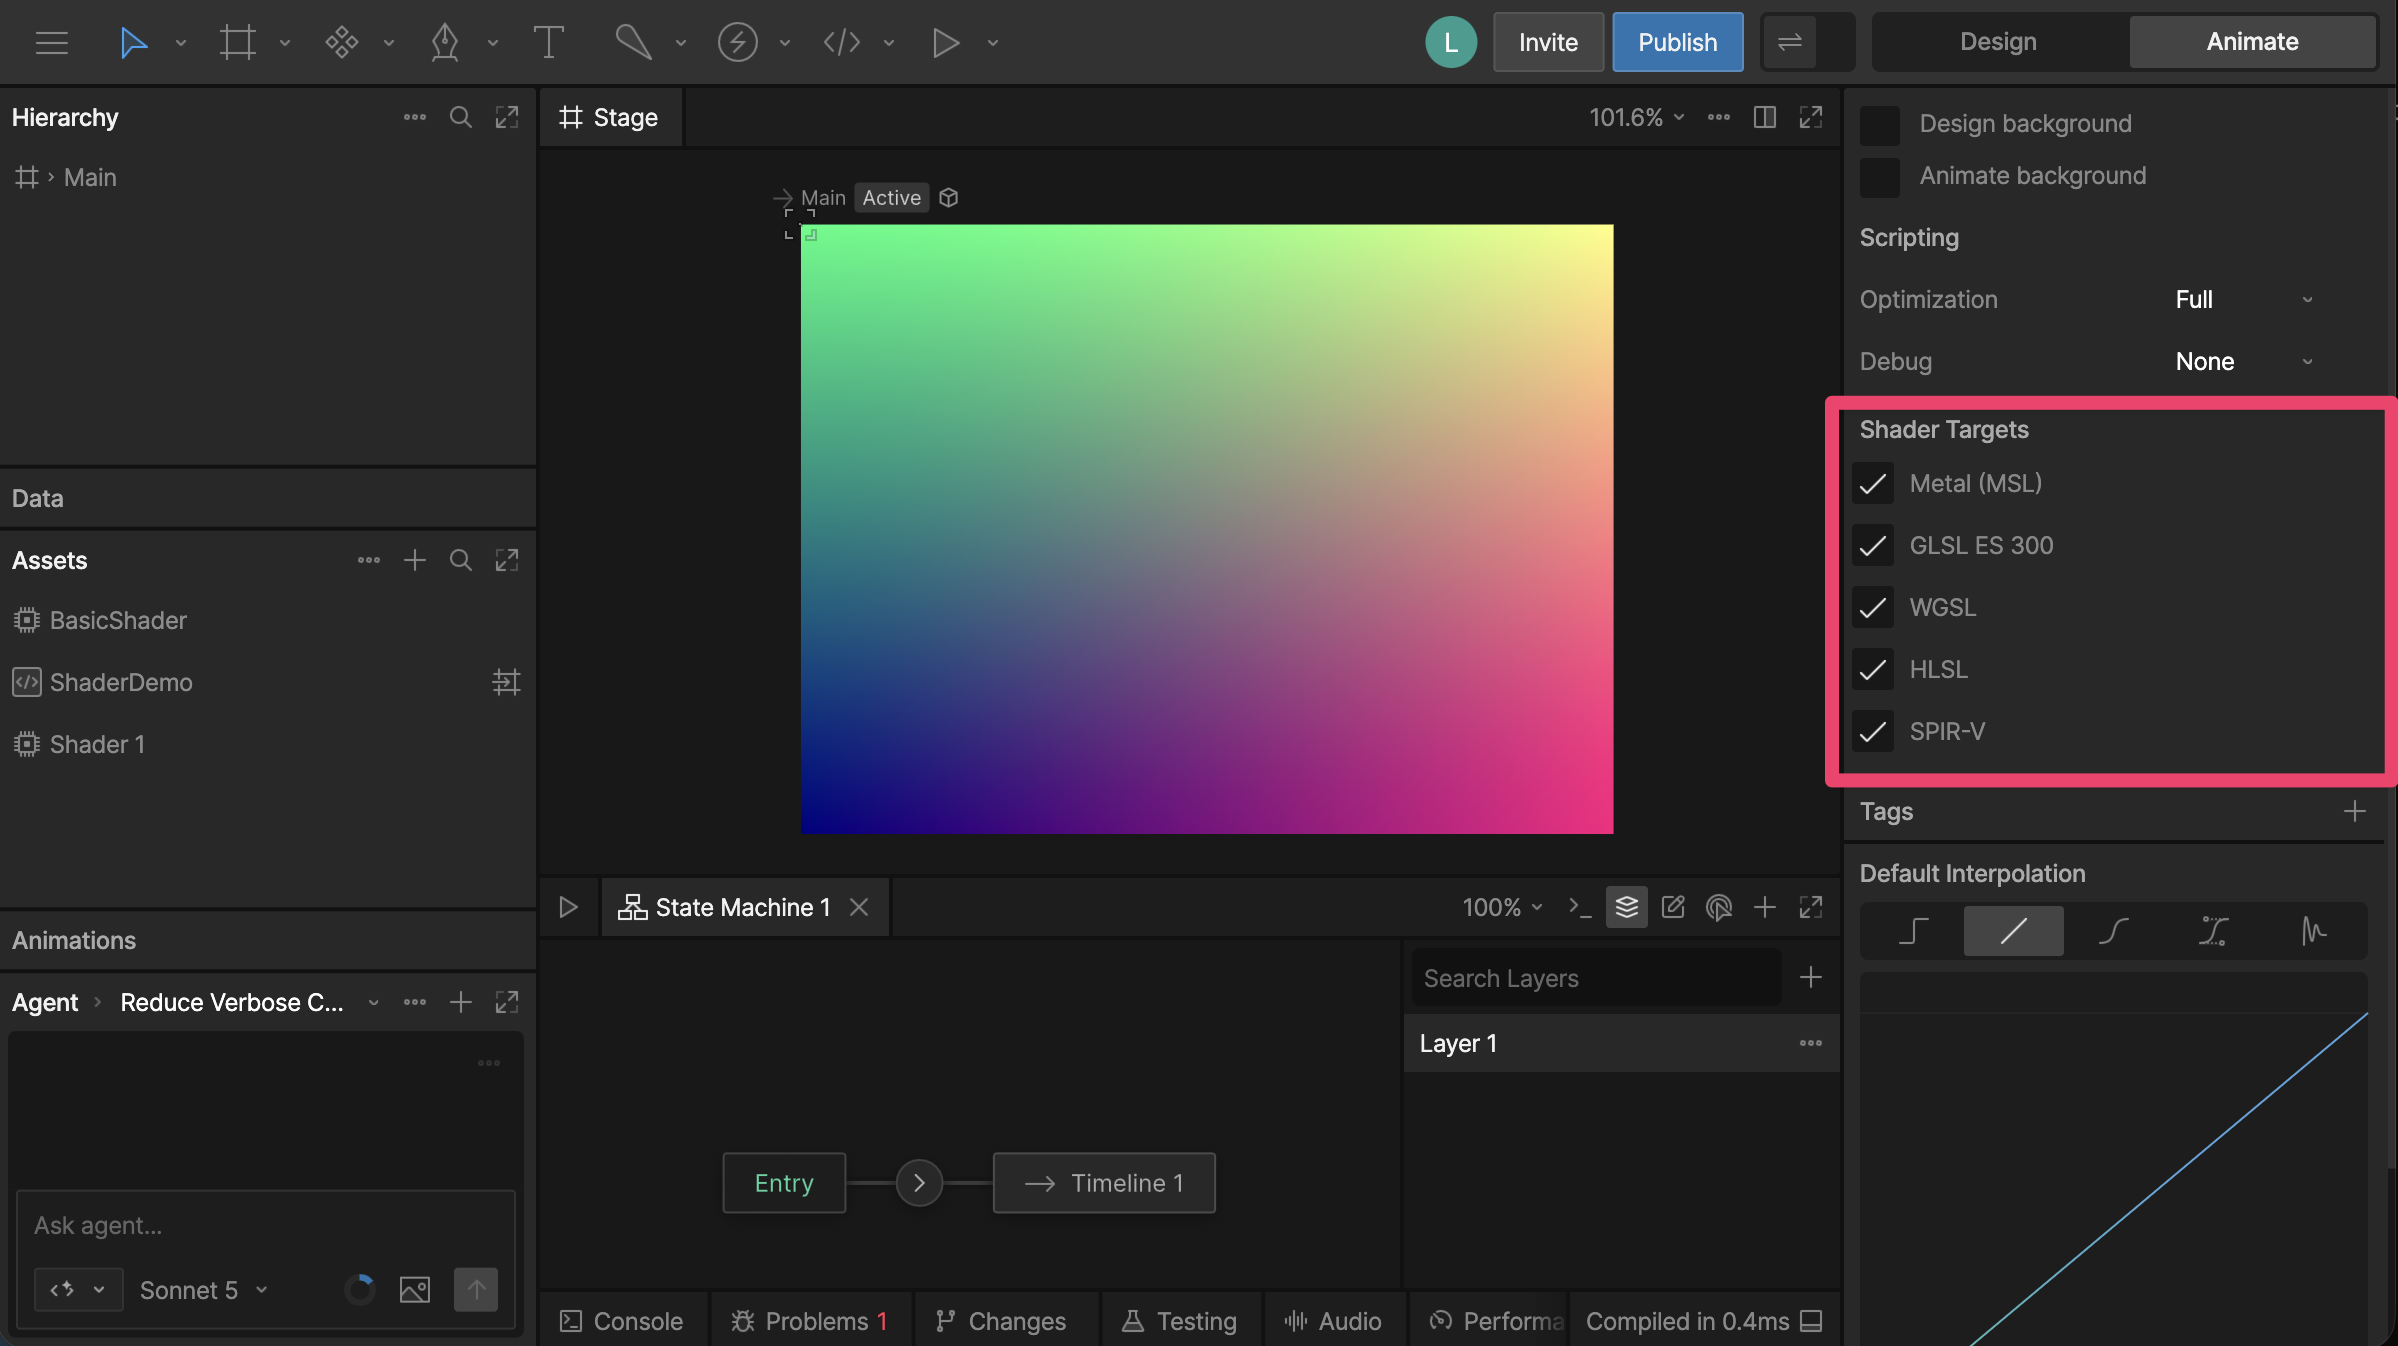
Task: Select the text tool
Action: tap(548, 42)
